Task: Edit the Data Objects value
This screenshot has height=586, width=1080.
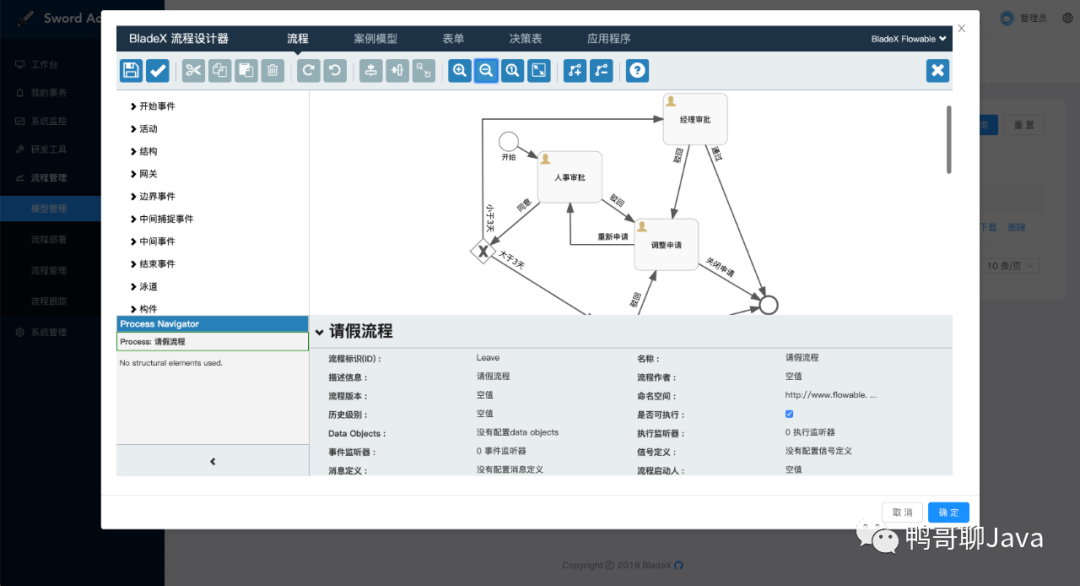Action: tap(517, 432)
